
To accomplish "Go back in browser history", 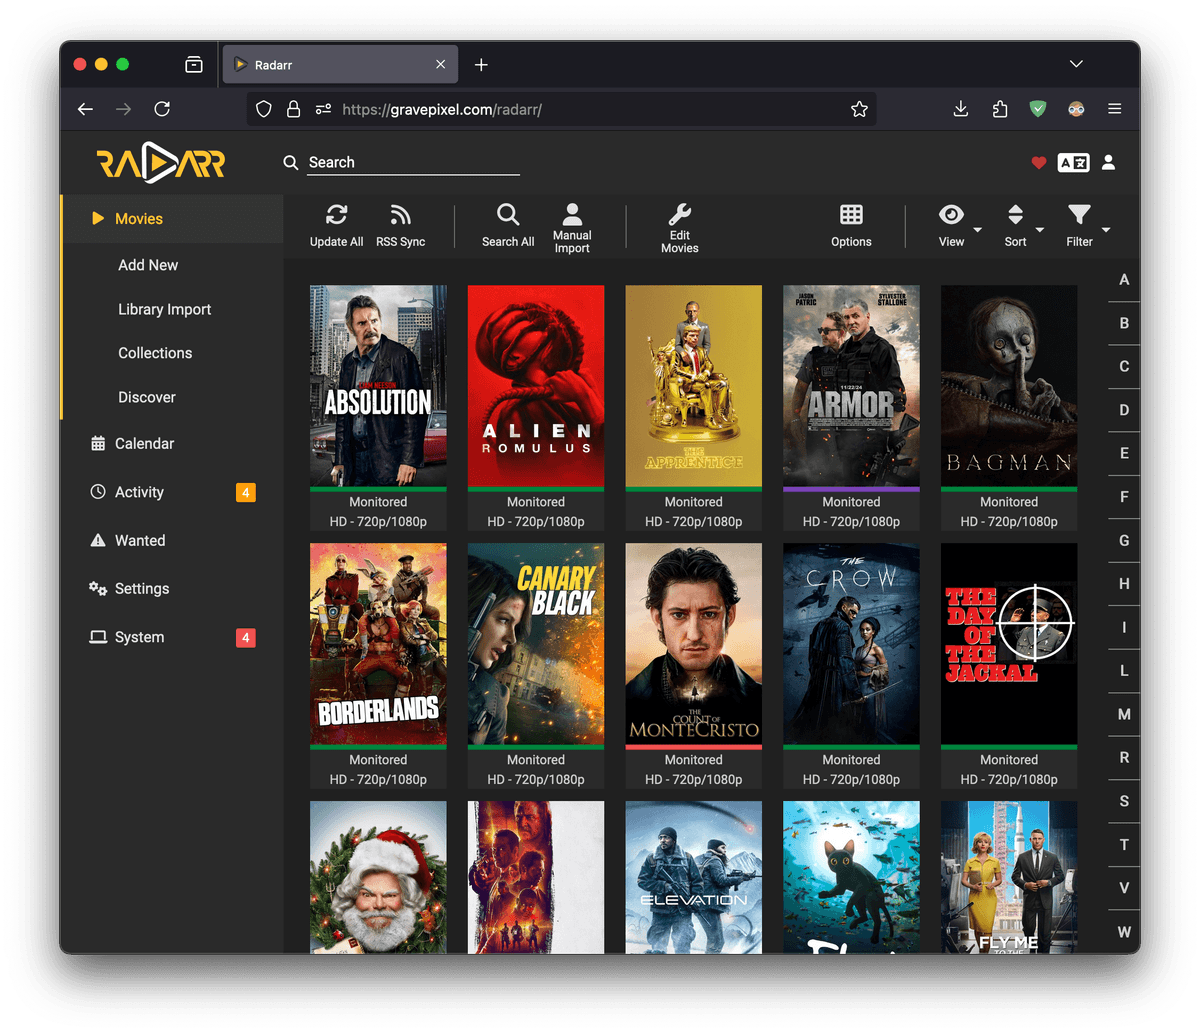I will (86, 109).
